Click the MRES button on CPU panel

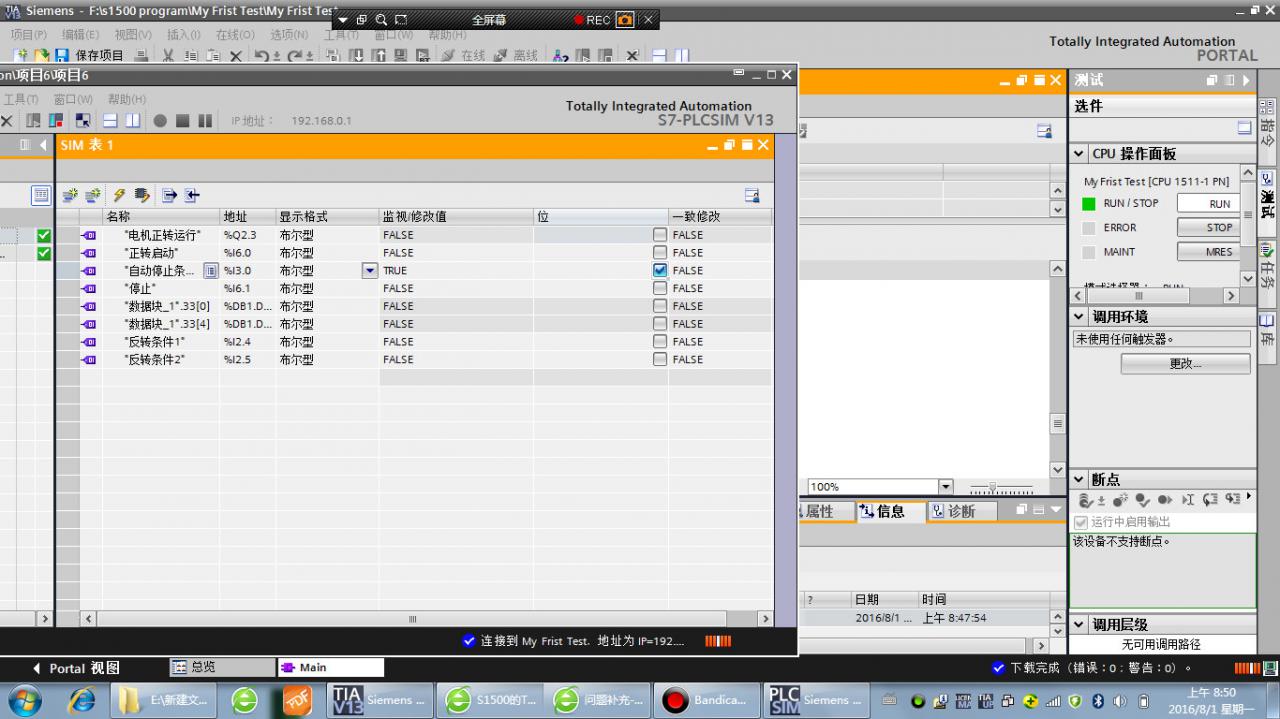tap(1208, 252)
